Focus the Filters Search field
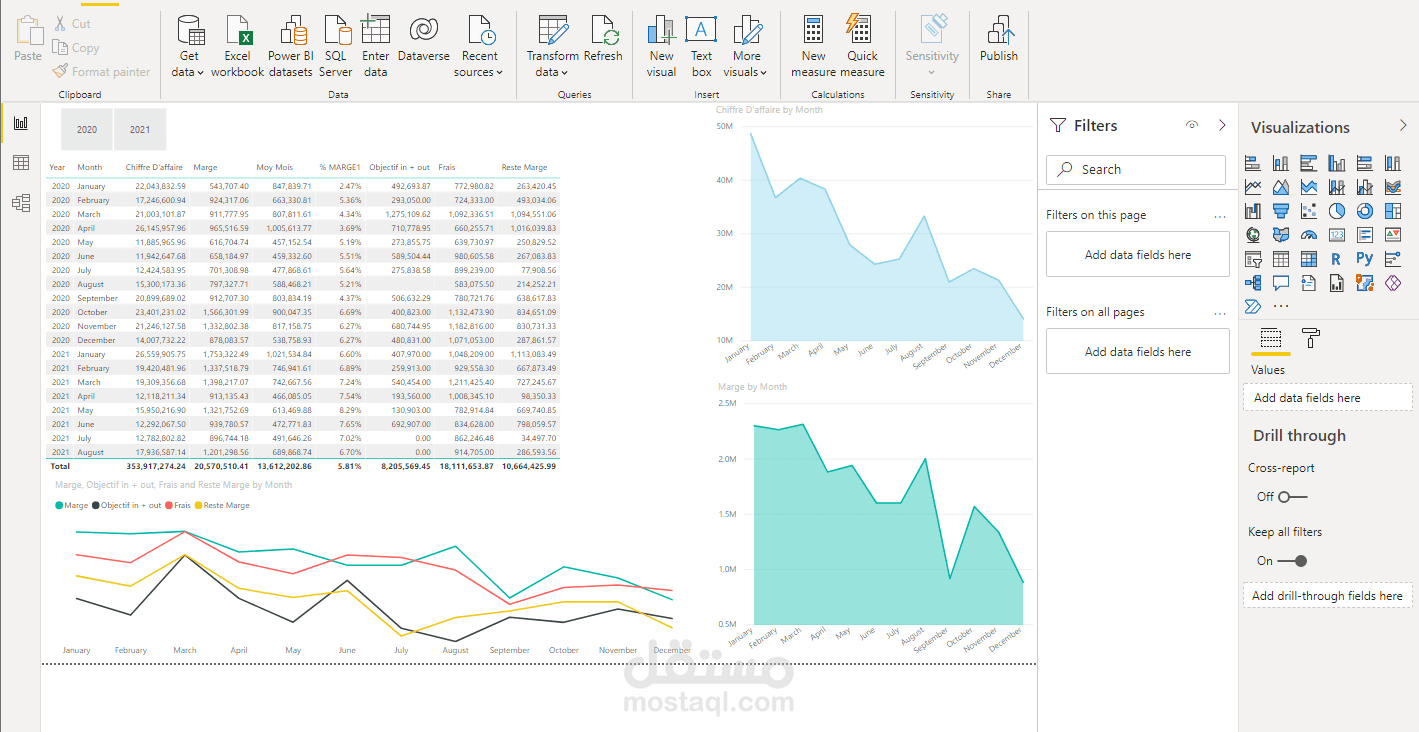This screenshot has width=1419, height=732. pos(1136,170)
